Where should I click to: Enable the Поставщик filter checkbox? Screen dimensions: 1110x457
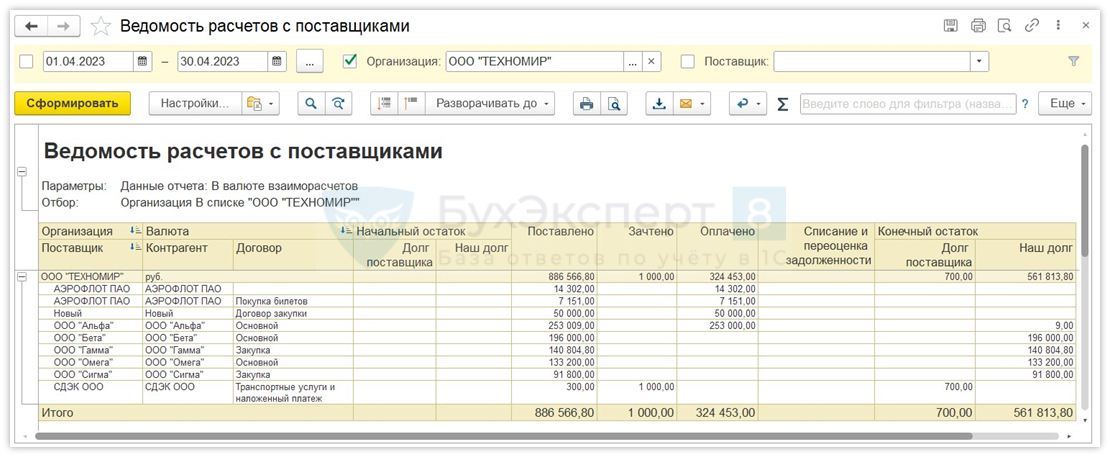pos(688,61)
